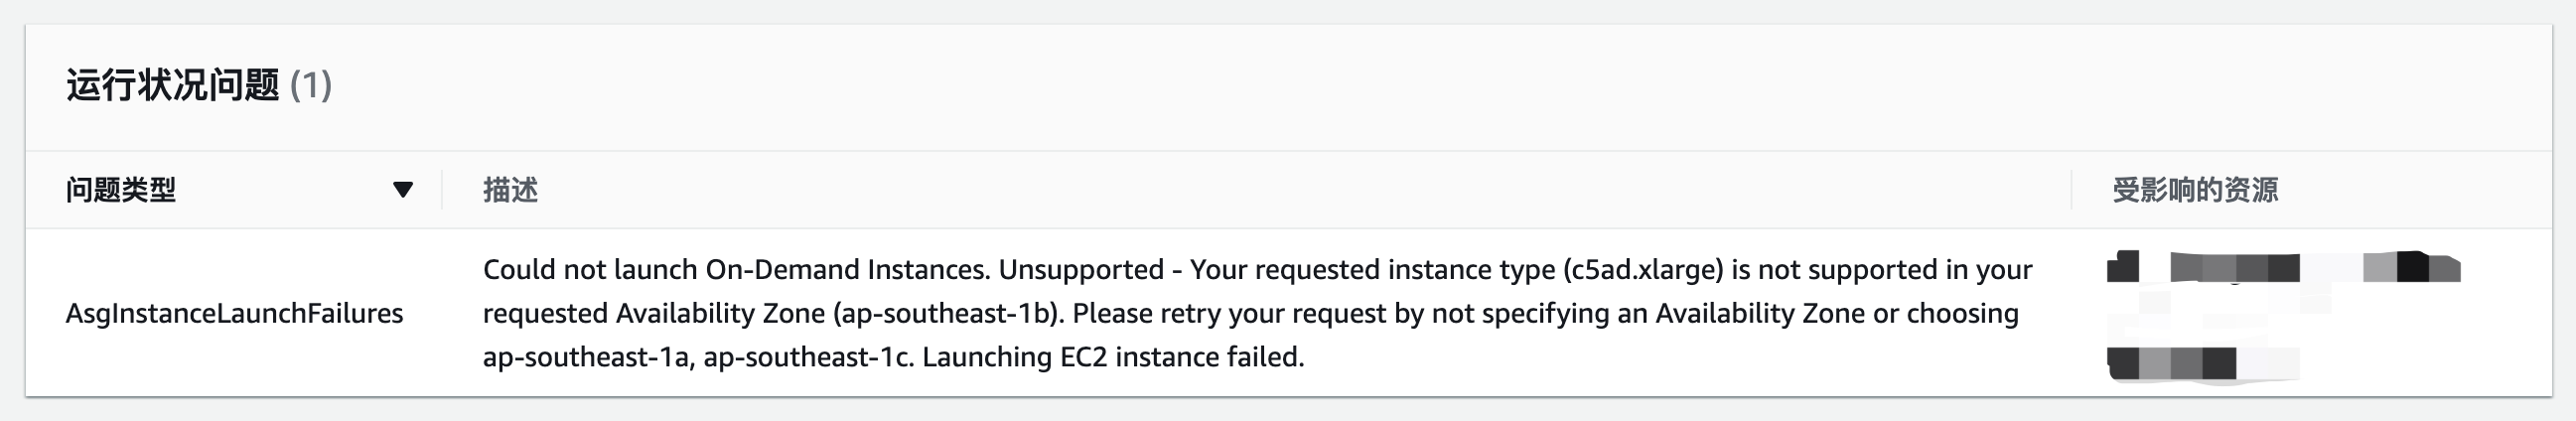Click the divider before the 受影响的资源 column
The height and width of the screenshot is (421, 2576).
2072,190
